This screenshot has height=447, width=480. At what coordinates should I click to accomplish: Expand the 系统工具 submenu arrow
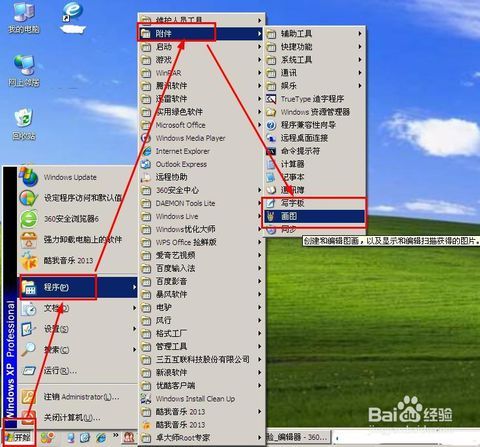[x=360, y=60]
